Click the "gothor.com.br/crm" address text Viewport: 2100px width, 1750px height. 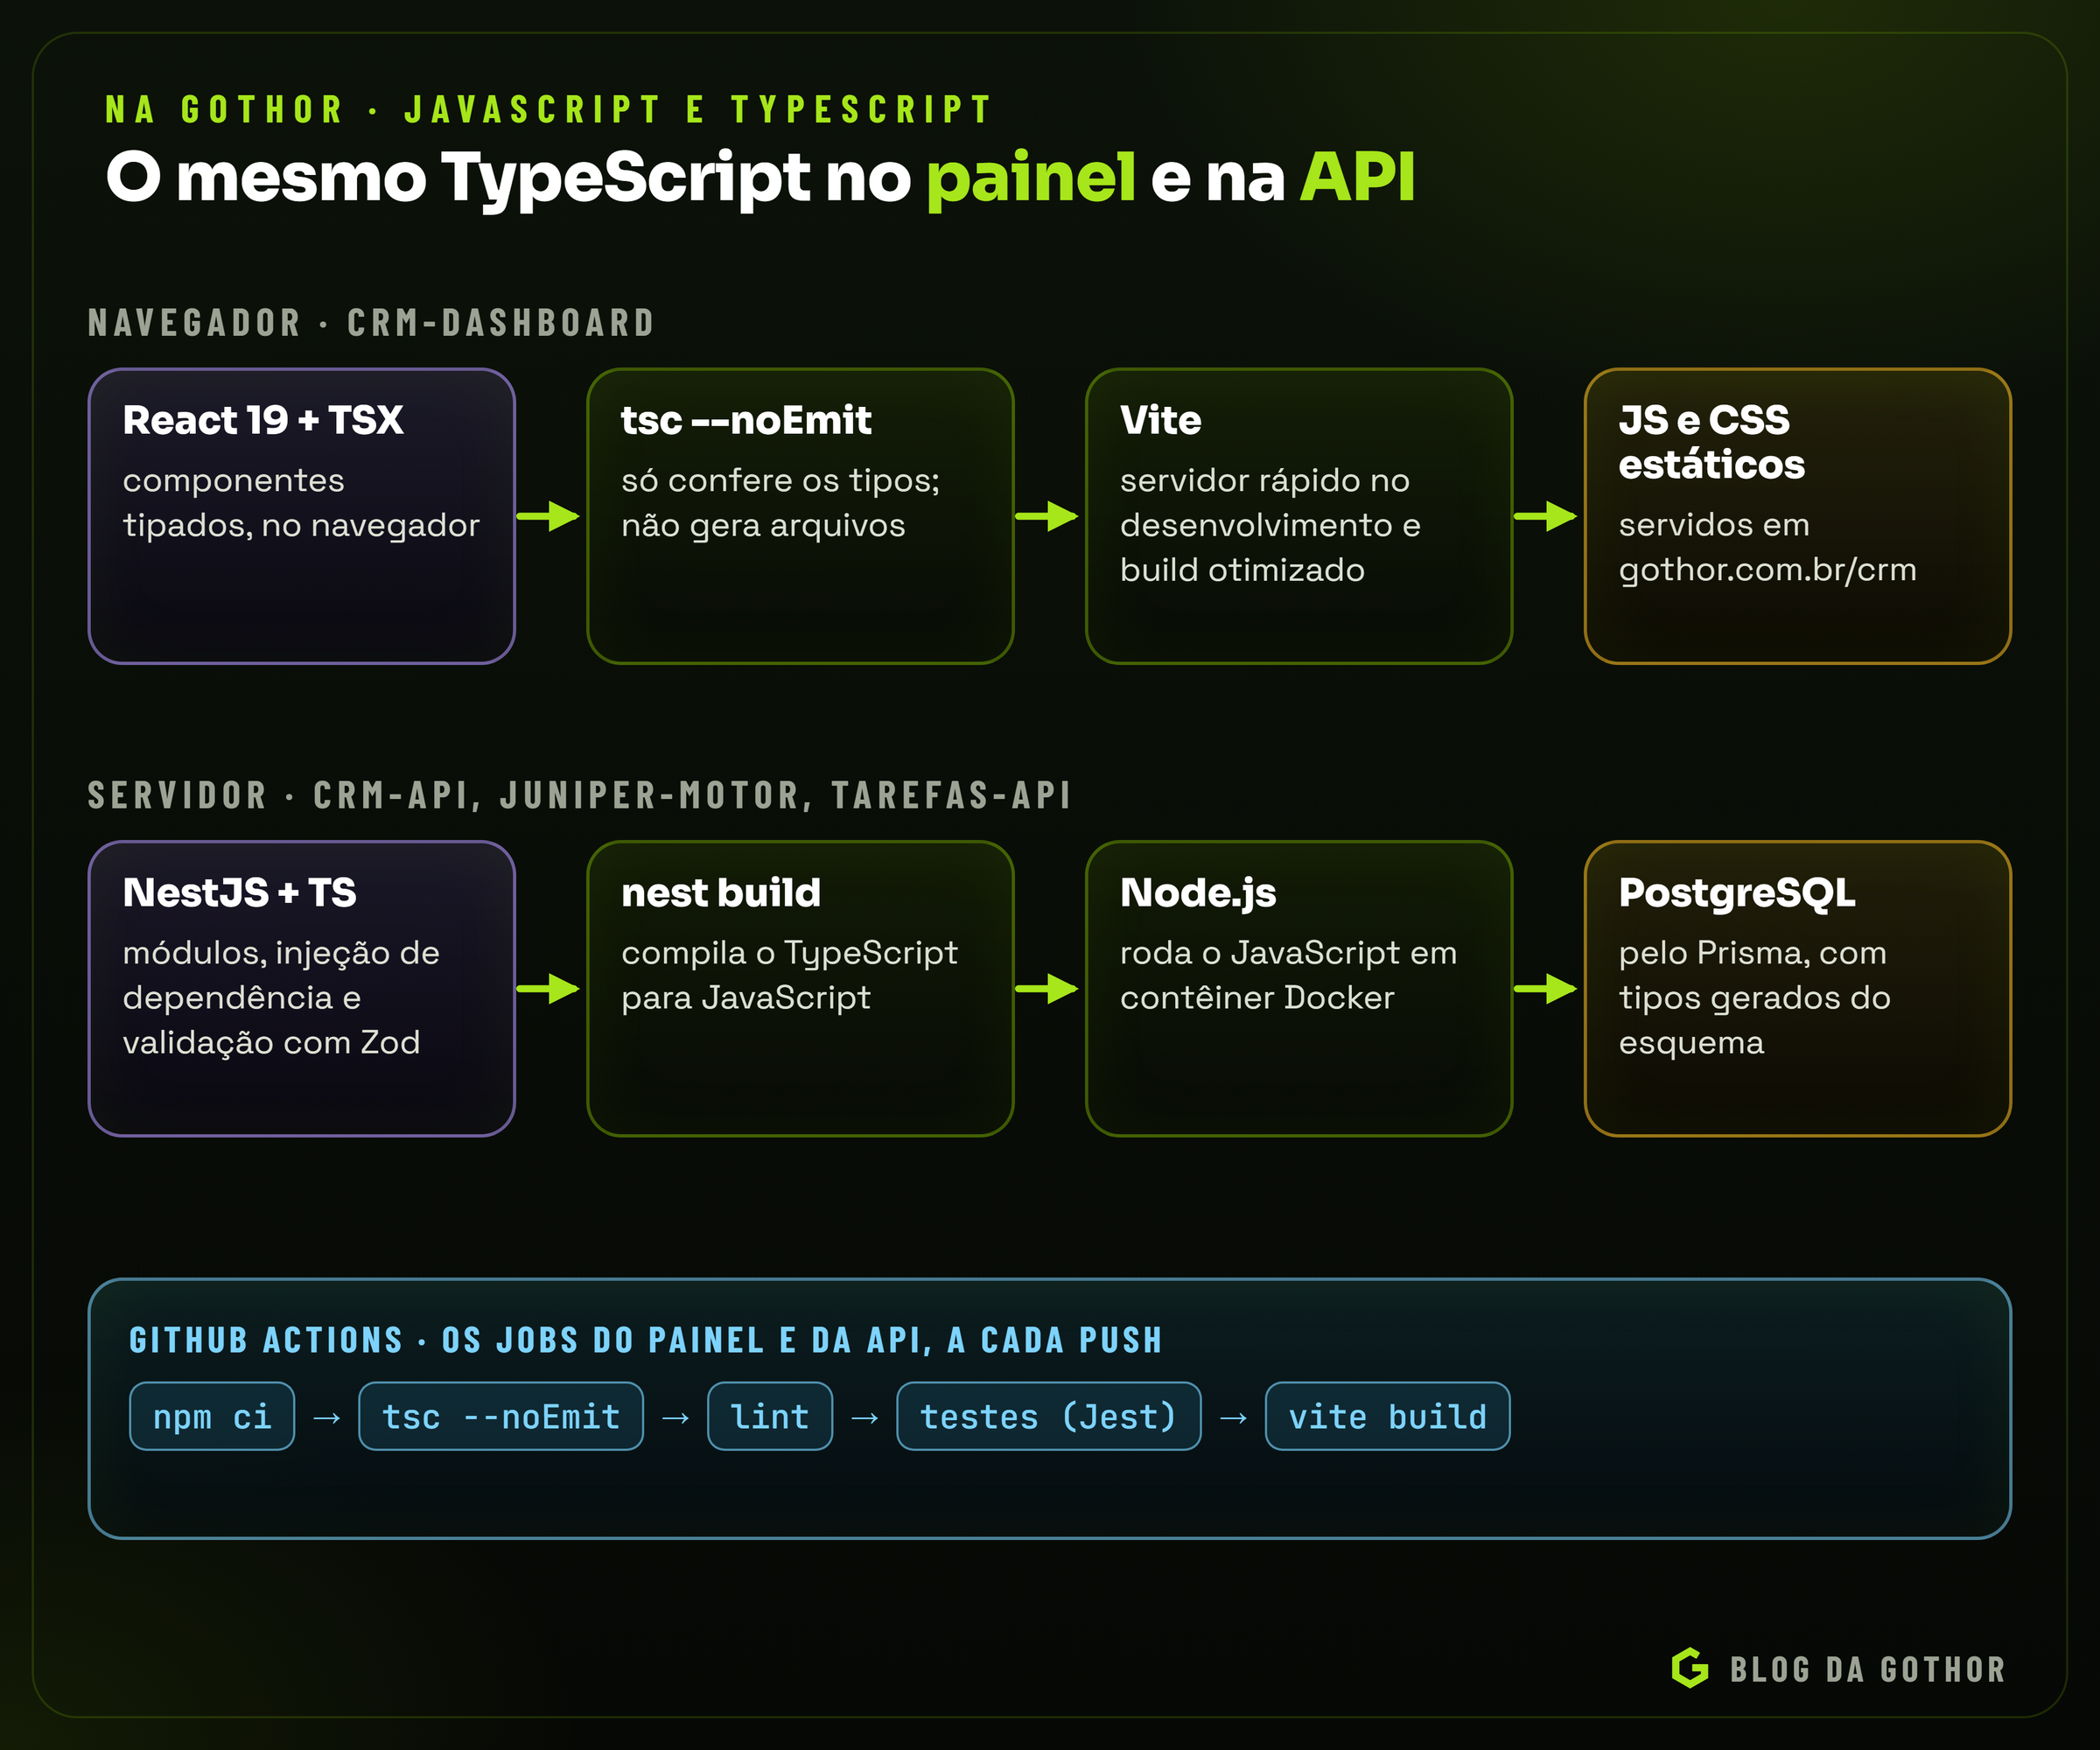(1768, 570)
